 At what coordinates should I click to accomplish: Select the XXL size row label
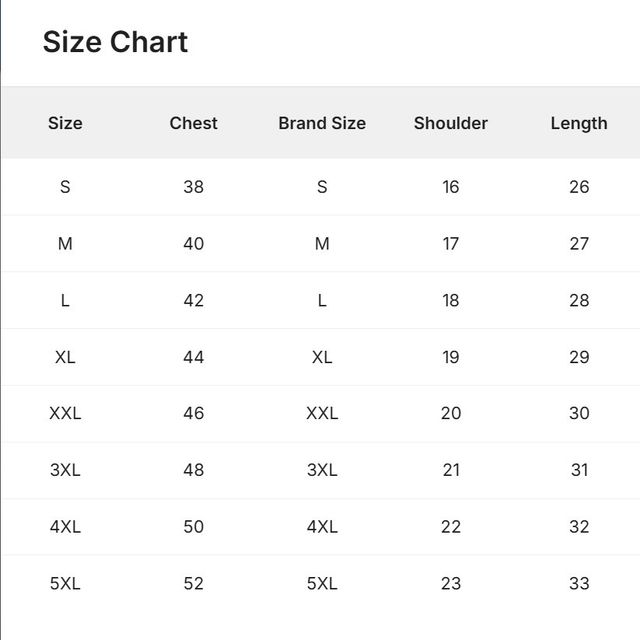click(65, 413)
